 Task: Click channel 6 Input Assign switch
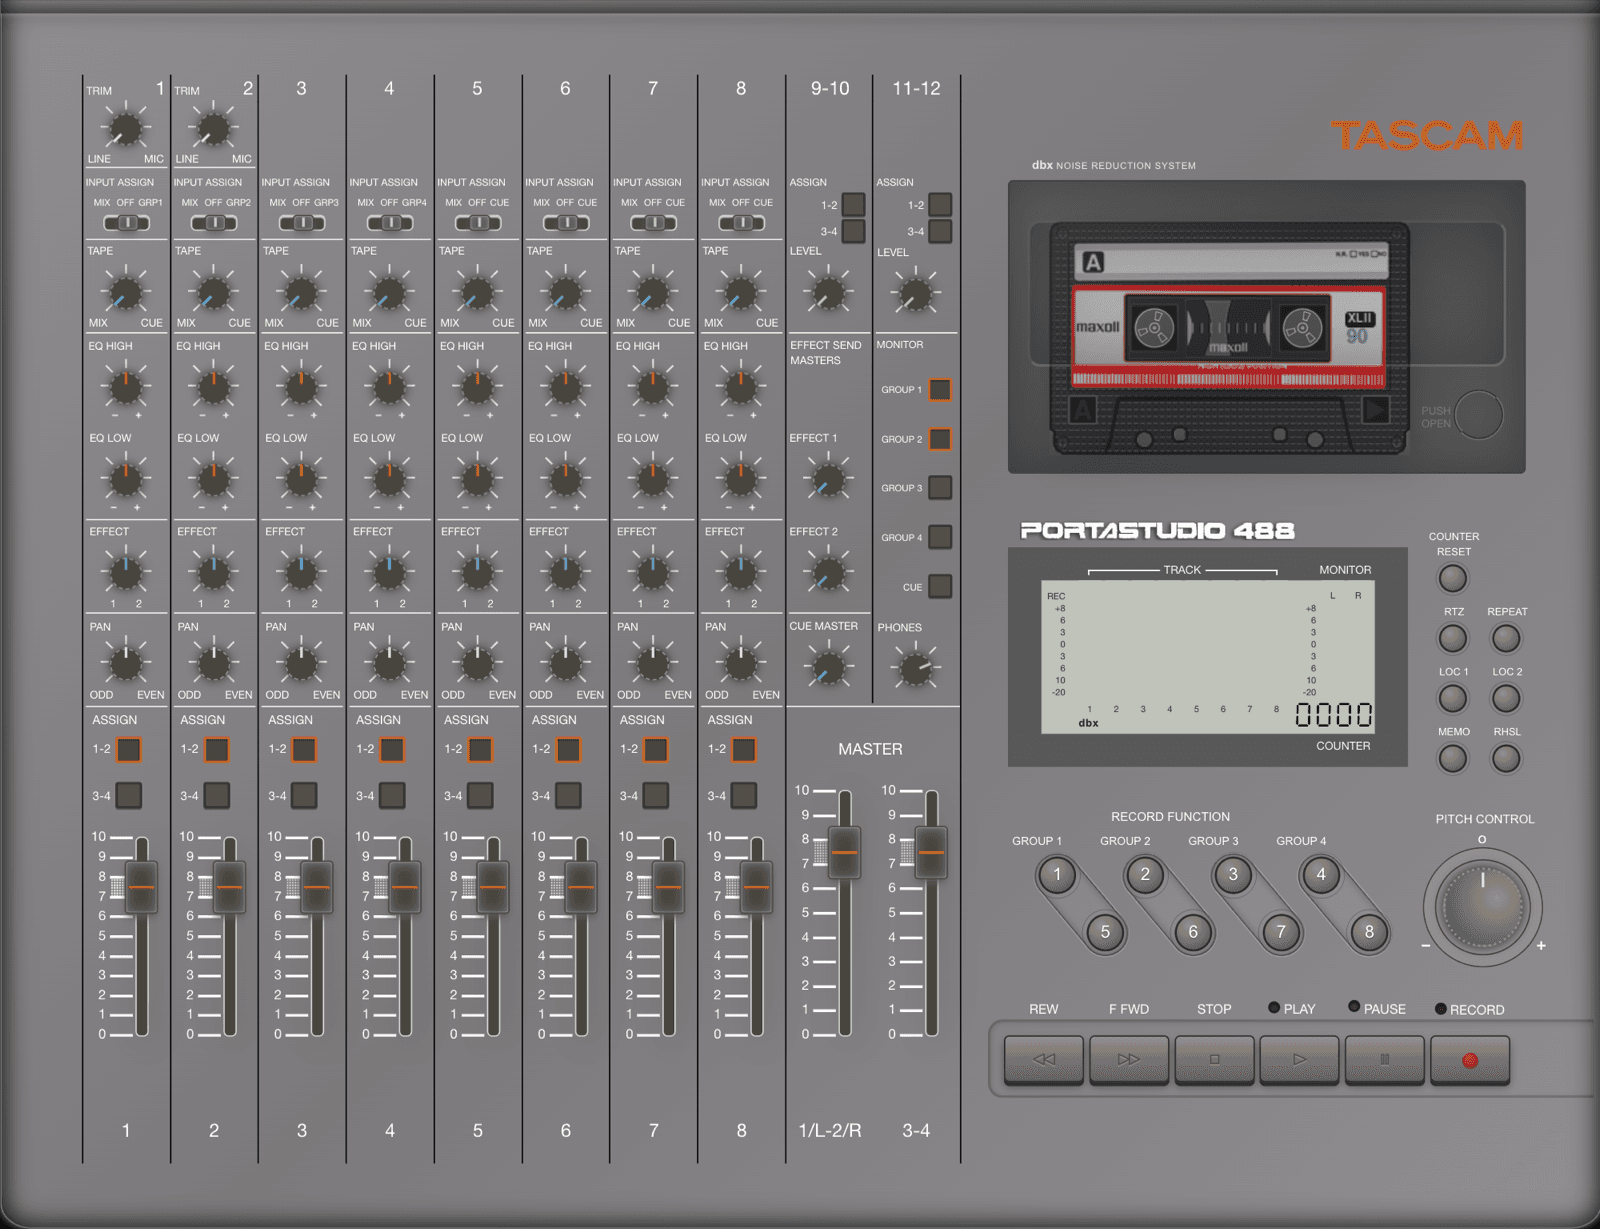click(x=567, y=223)
